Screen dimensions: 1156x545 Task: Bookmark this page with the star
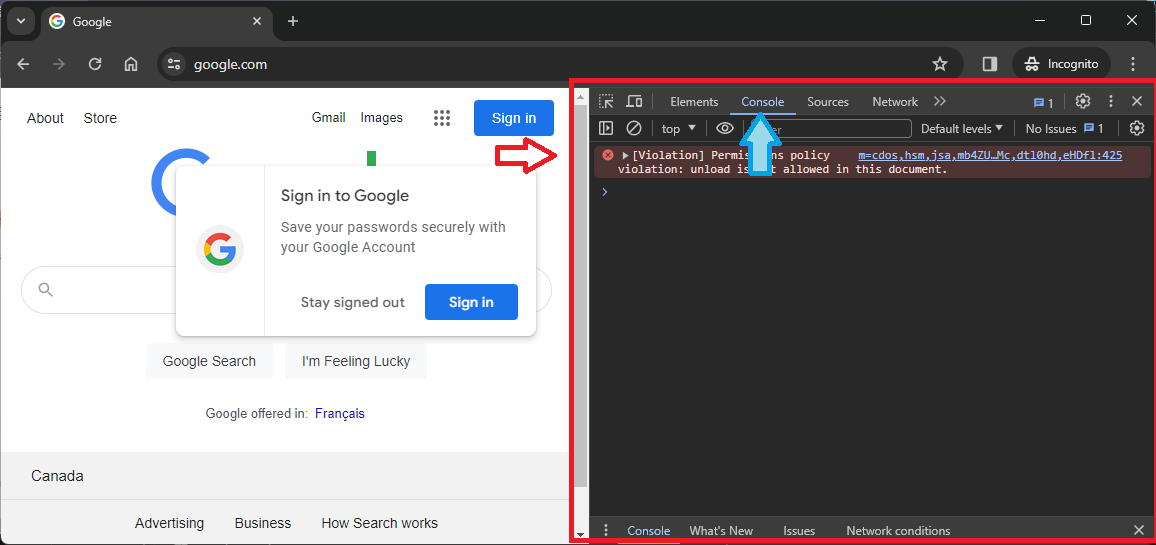(x=939, y=64)
